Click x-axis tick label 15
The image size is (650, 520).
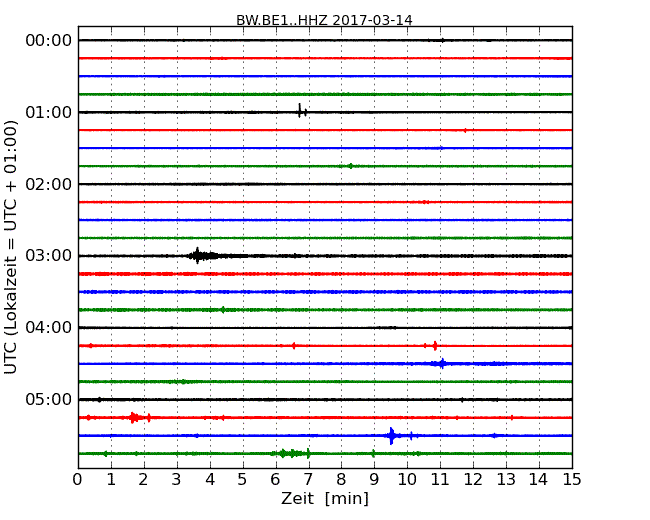point(572,480)
